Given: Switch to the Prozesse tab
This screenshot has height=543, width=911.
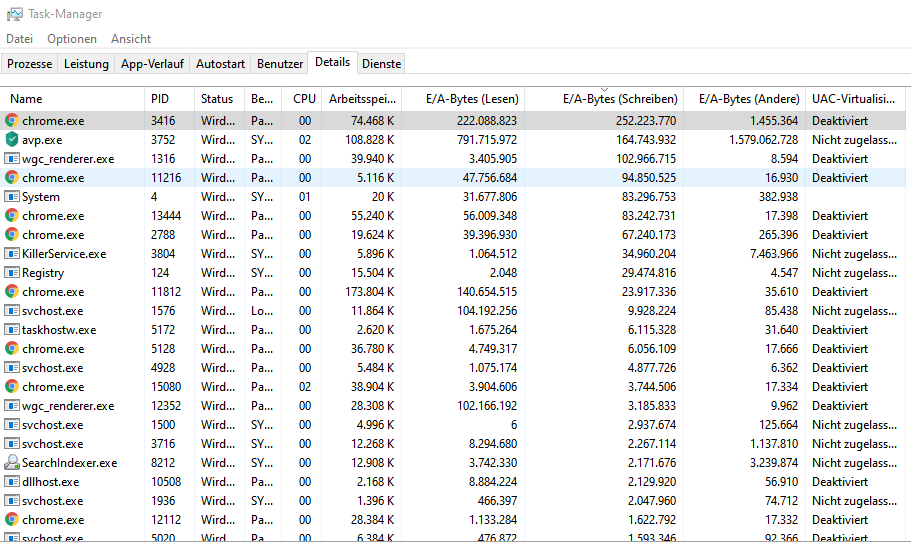Looking at the screenshot, I should click(x=30, y=64).
